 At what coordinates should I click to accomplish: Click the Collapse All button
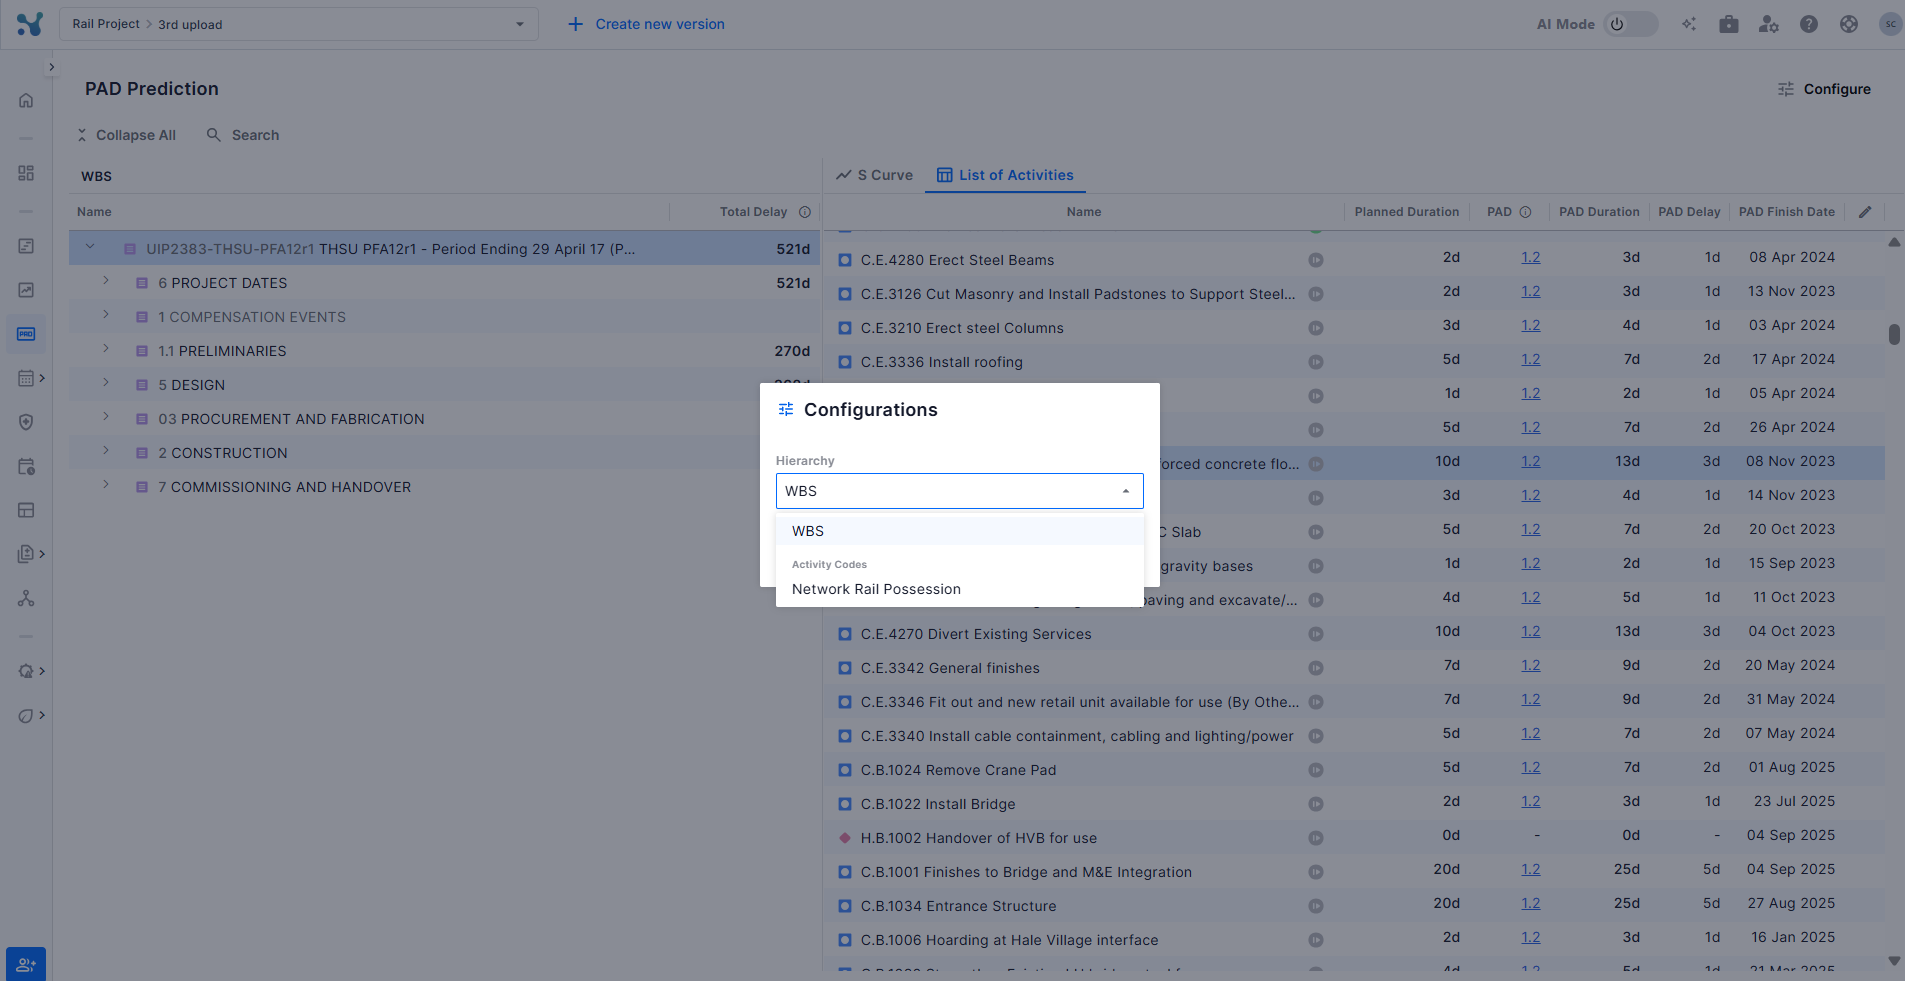click(127, 135)
